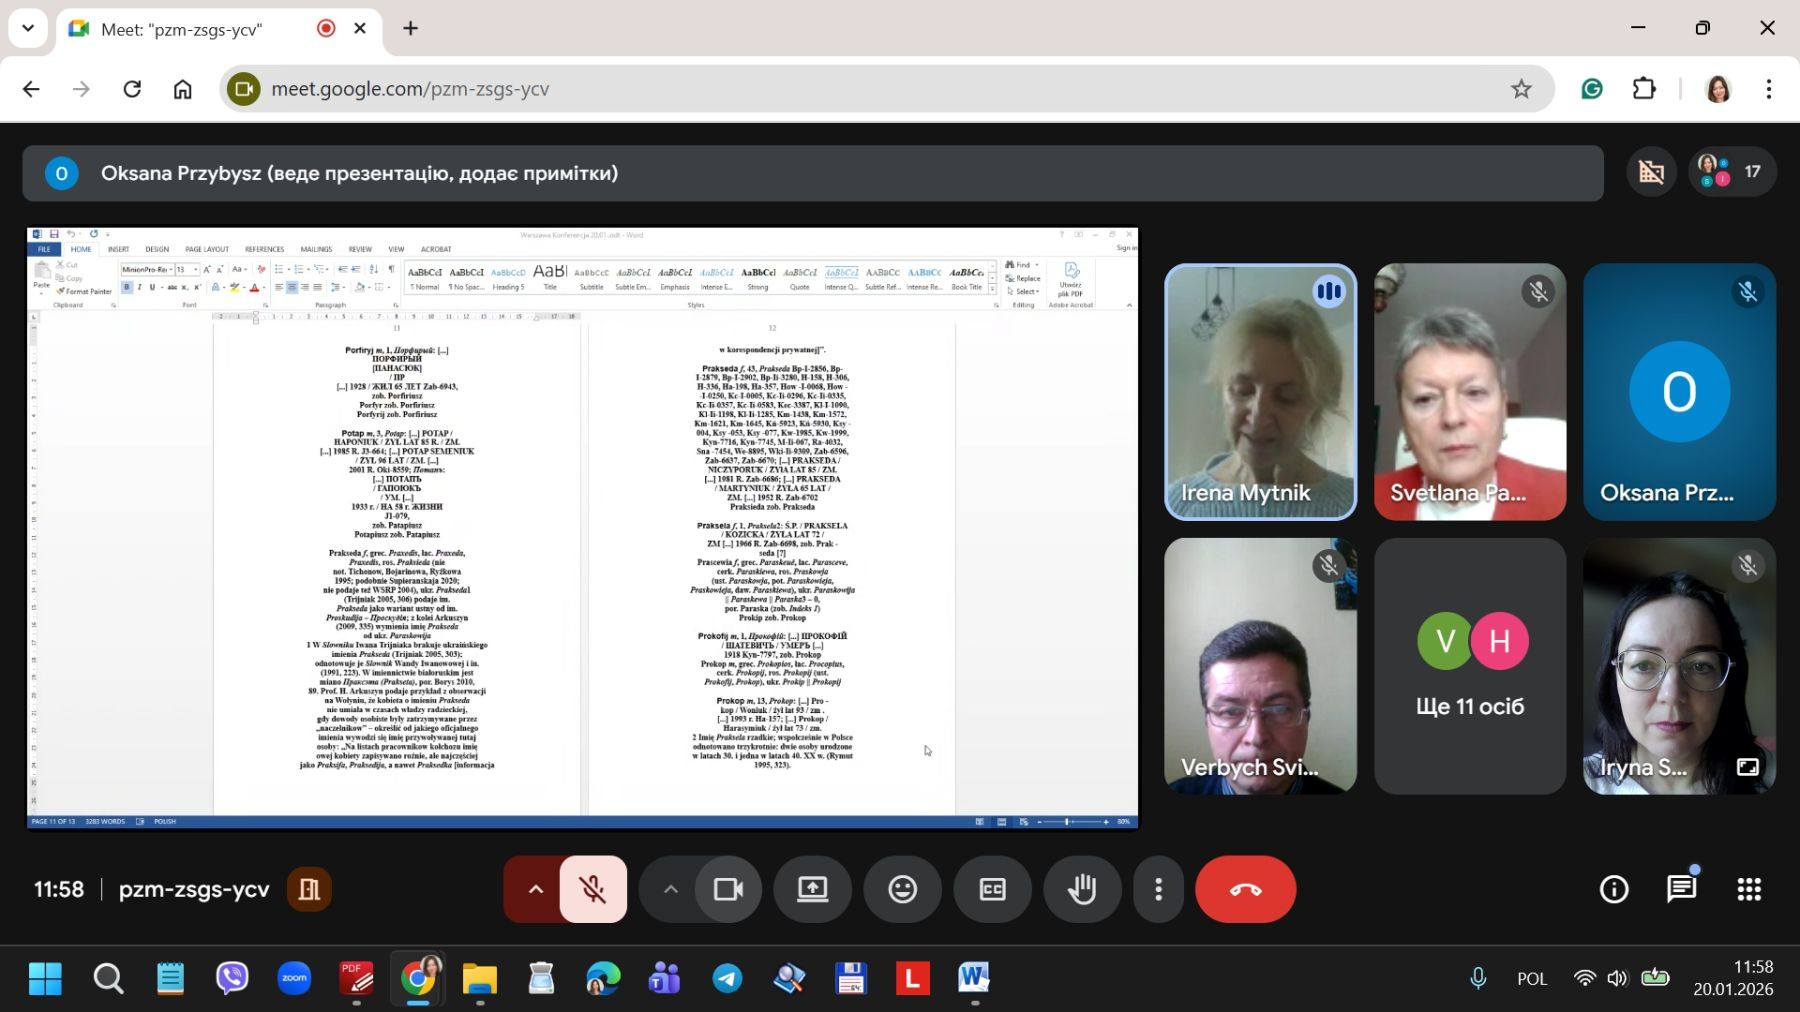Viewport: 1800px width, 1012px height.
Task: Toggle the camera button
Action: coord(728,889)
